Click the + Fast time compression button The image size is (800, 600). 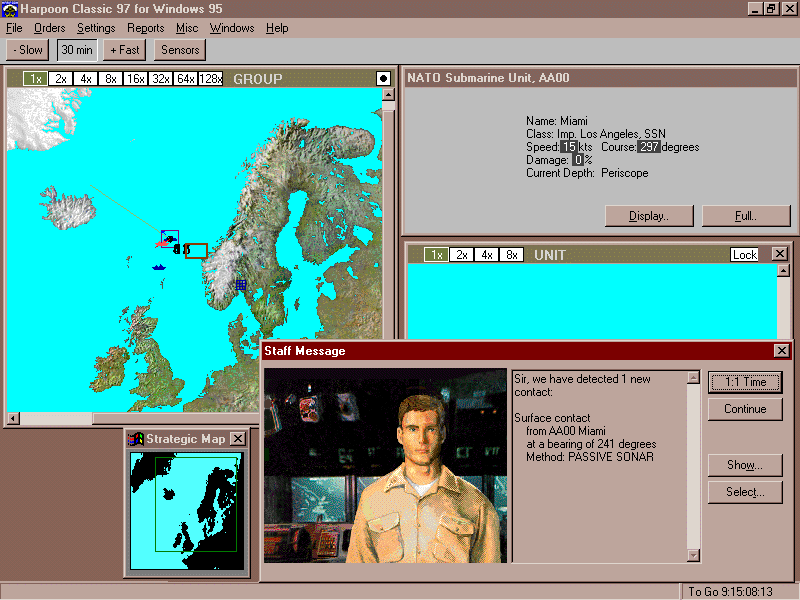[126, 50]
